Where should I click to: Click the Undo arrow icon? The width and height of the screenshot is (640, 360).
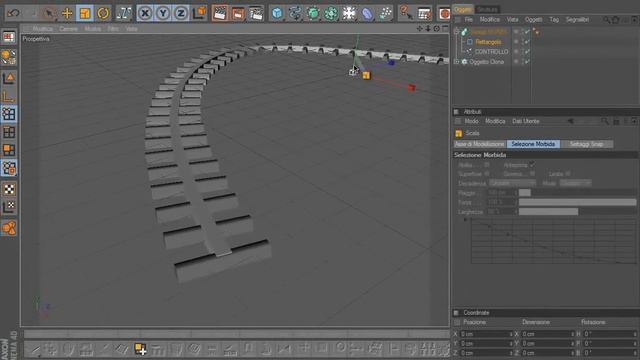13,13
